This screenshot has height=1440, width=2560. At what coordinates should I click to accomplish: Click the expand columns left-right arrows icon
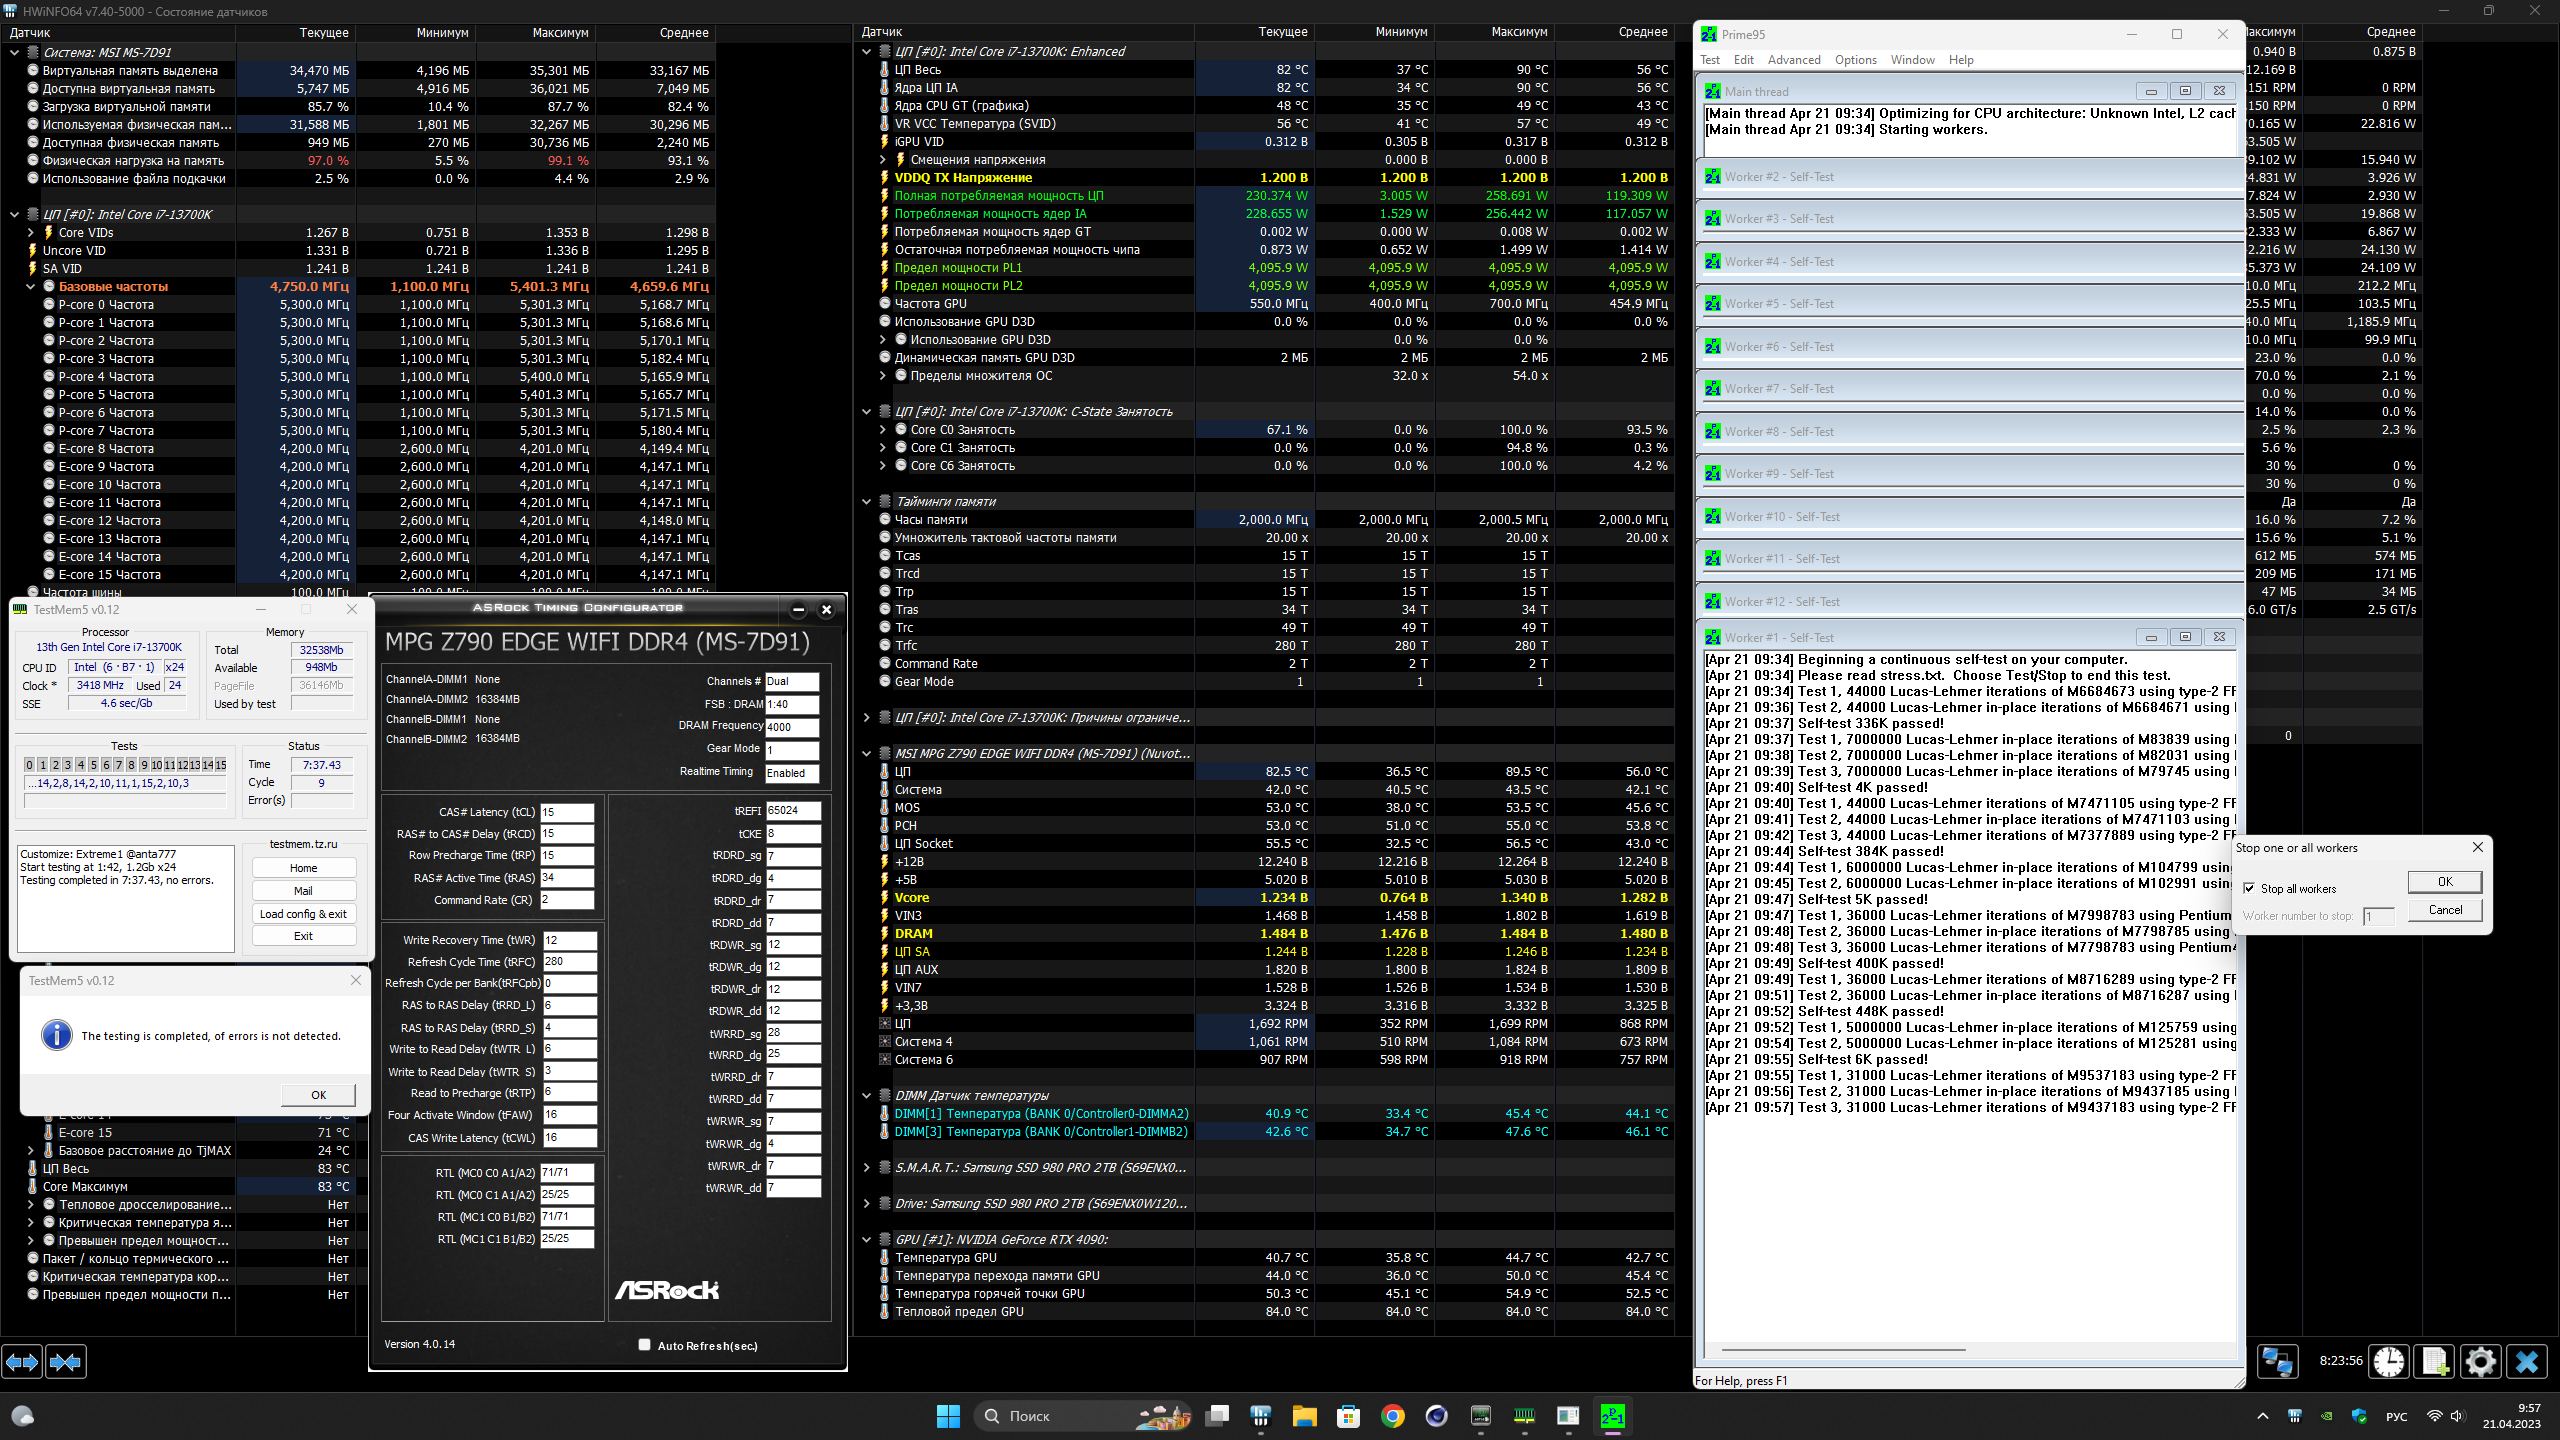[x=22, y=1362]
